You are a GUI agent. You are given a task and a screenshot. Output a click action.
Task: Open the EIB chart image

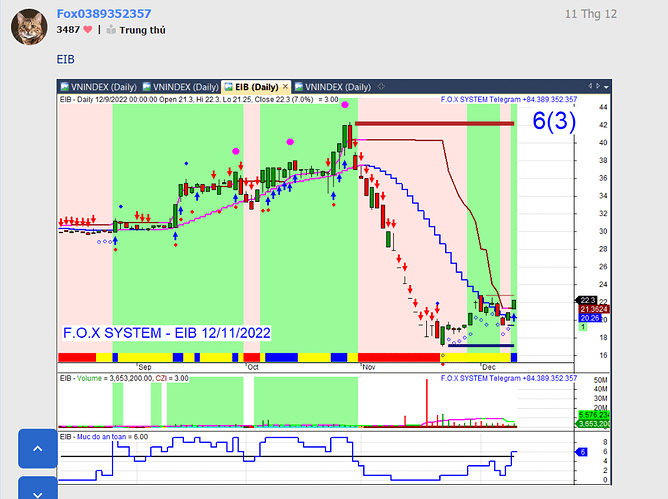(x=334, y=282)
